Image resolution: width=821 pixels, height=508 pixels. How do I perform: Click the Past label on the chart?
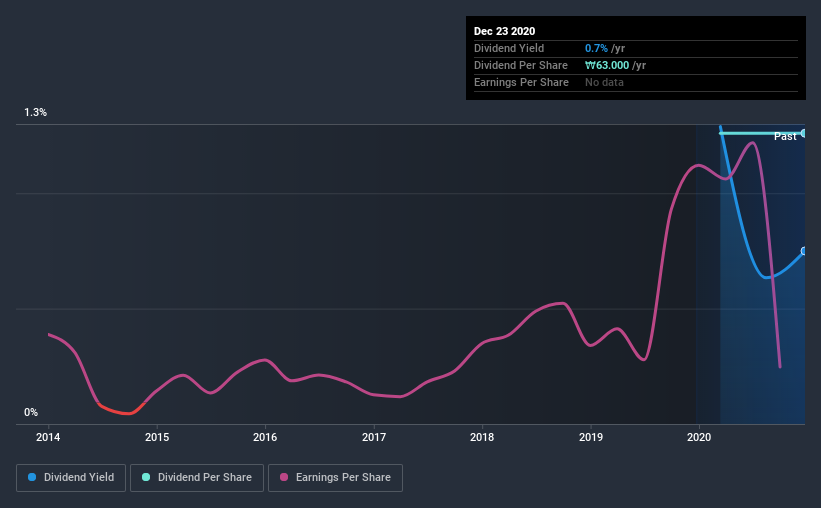click(785, 137)
